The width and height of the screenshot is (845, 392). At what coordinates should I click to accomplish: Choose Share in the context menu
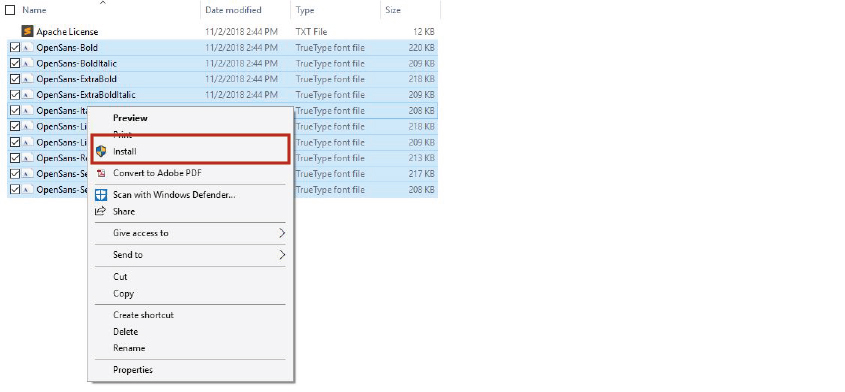click(x=124, y=211)
